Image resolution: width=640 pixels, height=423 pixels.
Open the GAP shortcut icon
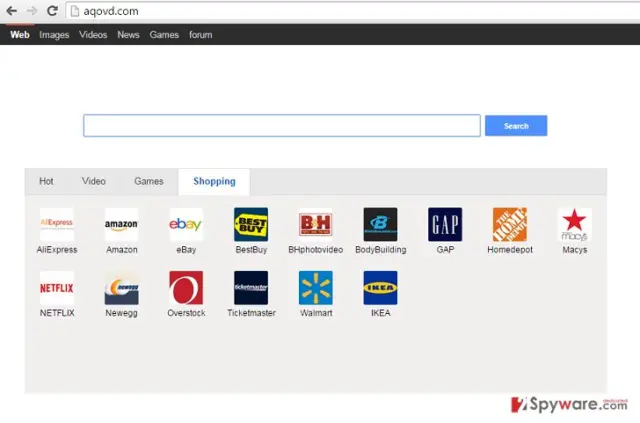[445, 224]
